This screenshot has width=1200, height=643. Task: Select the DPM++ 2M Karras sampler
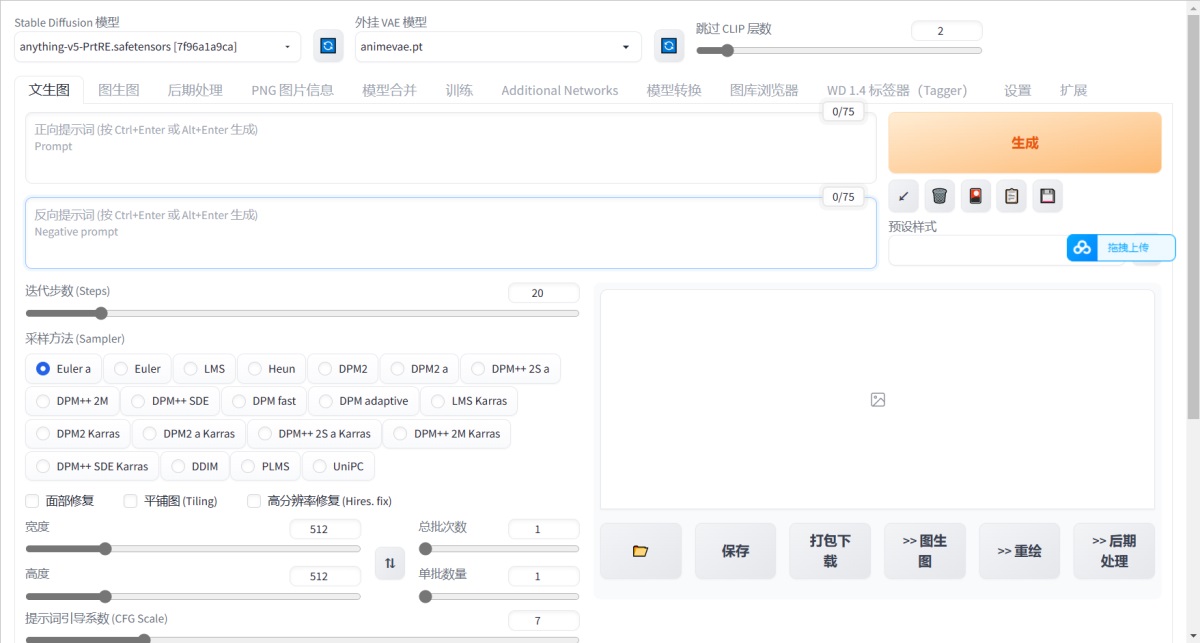point(446,434)
